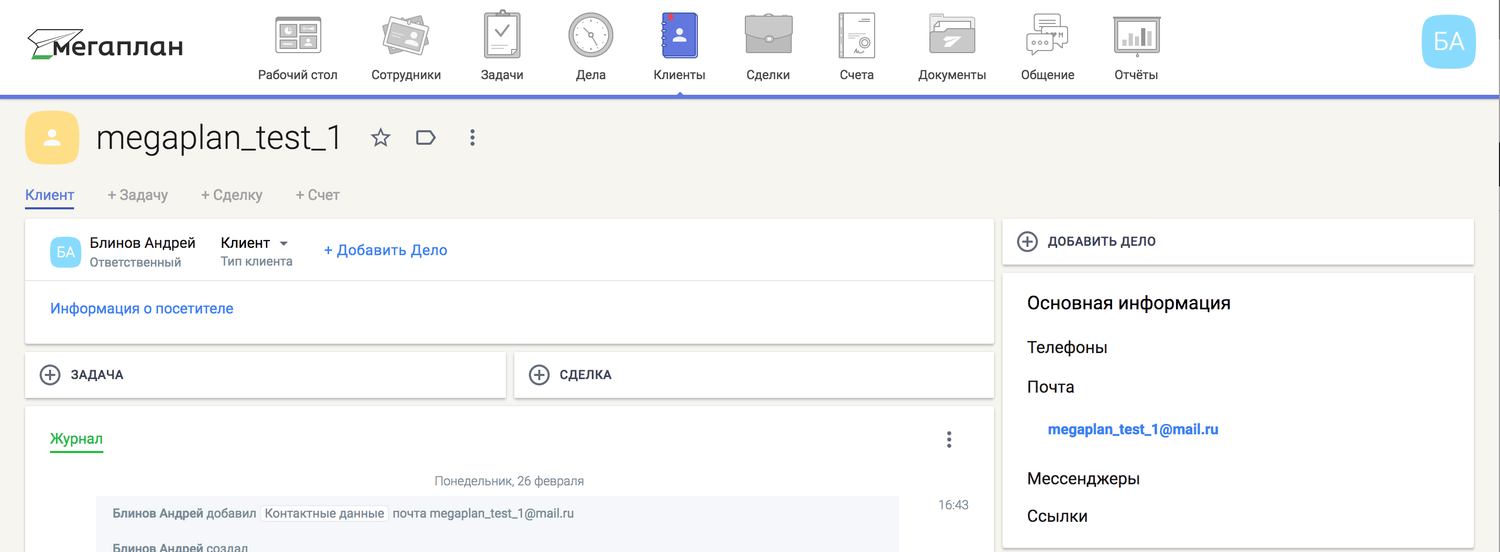
Task: Click the tag label icon beside client name
Action: pyautogui.click(x=426, y=138)
